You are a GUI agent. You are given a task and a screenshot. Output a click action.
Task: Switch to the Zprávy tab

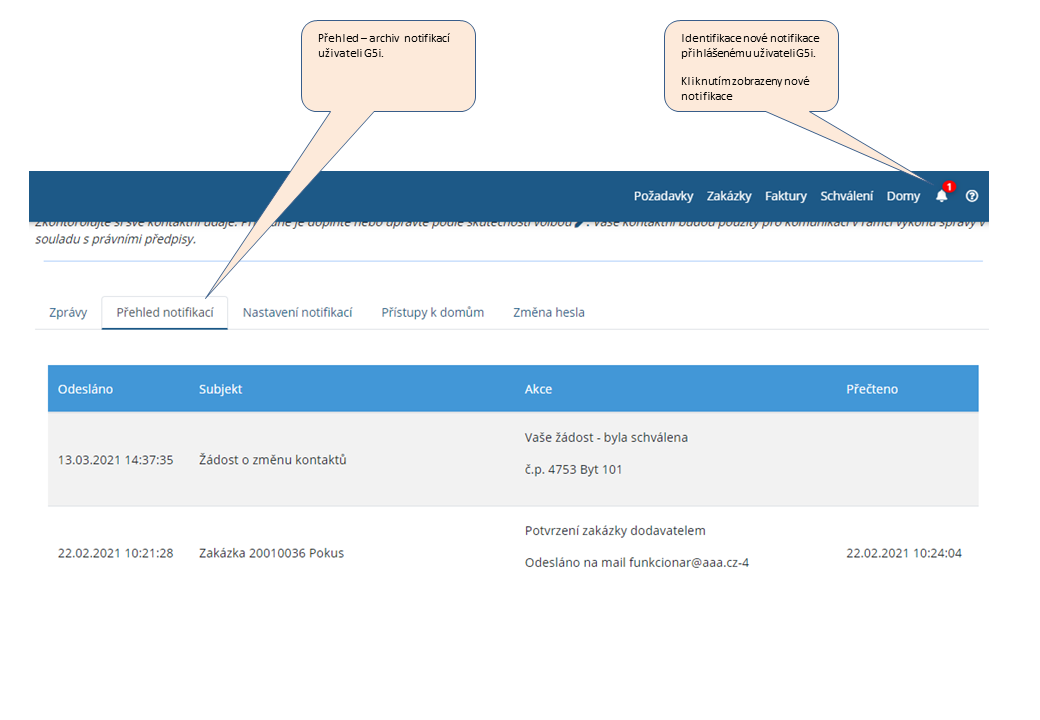pos(68,313)
